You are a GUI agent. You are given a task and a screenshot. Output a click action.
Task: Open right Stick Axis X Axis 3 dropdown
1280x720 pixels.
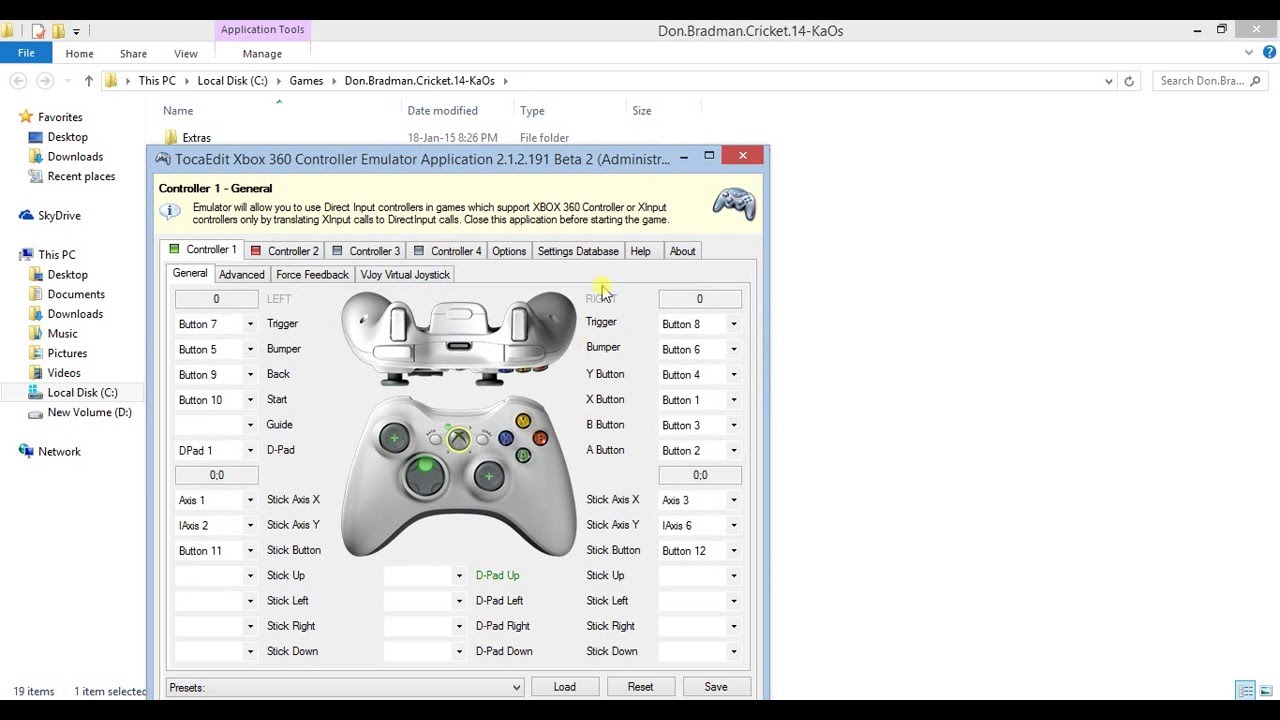(733, 500)
